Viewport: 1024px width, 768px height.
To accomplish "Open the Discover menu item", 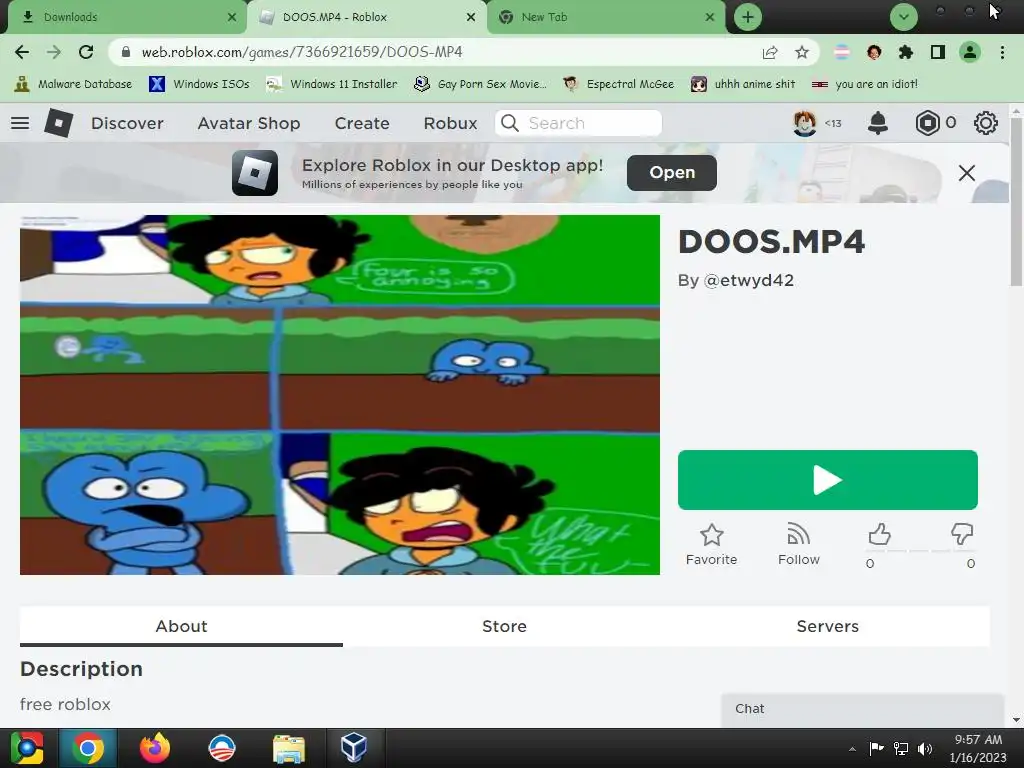I will (x=127, y=123).
